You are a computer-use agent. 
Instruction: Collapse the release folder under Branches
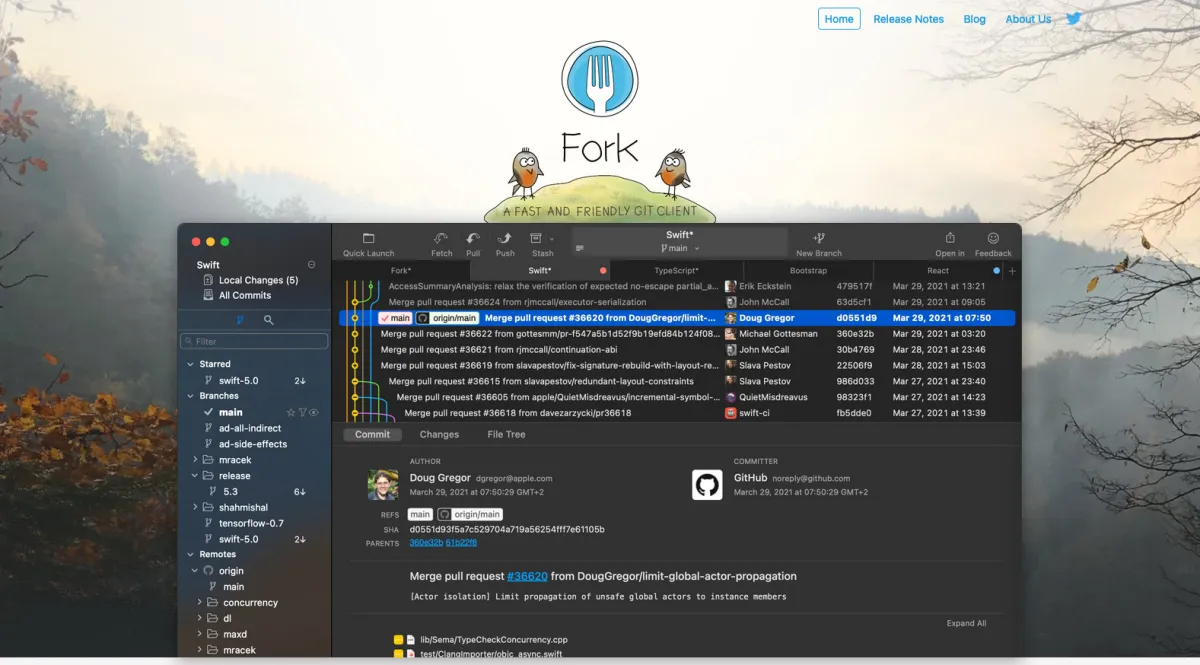(x=195, y=476)
